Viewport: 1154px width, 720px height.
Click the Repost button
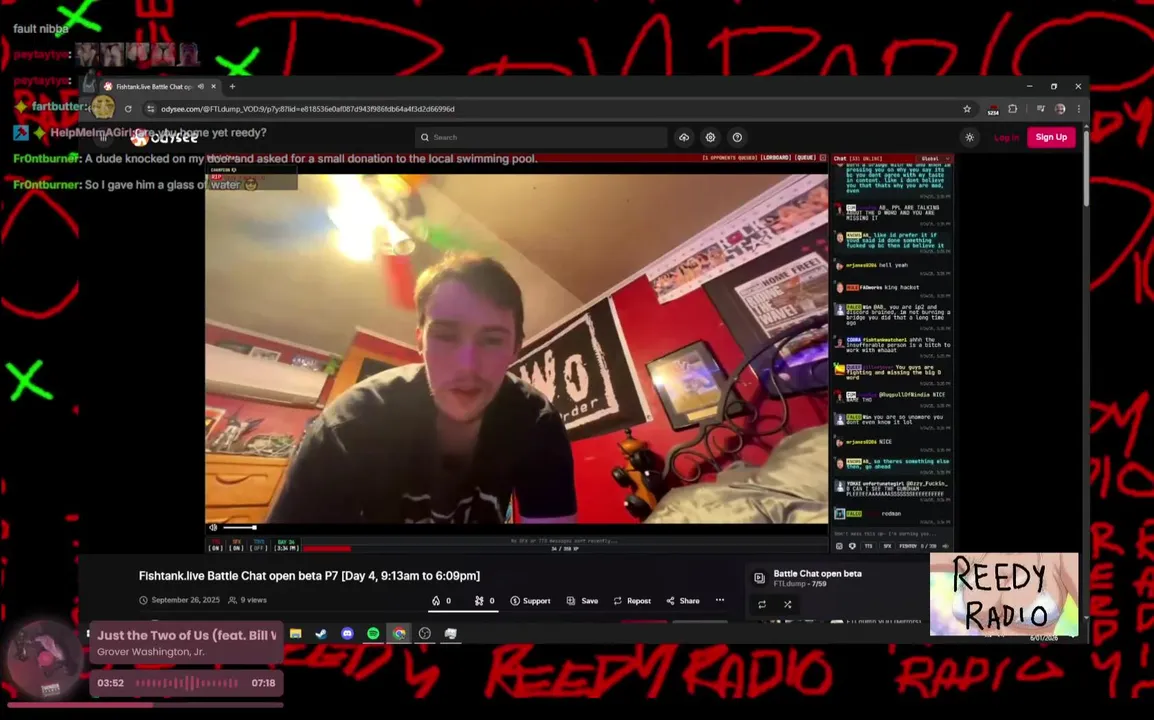point(632,601)
